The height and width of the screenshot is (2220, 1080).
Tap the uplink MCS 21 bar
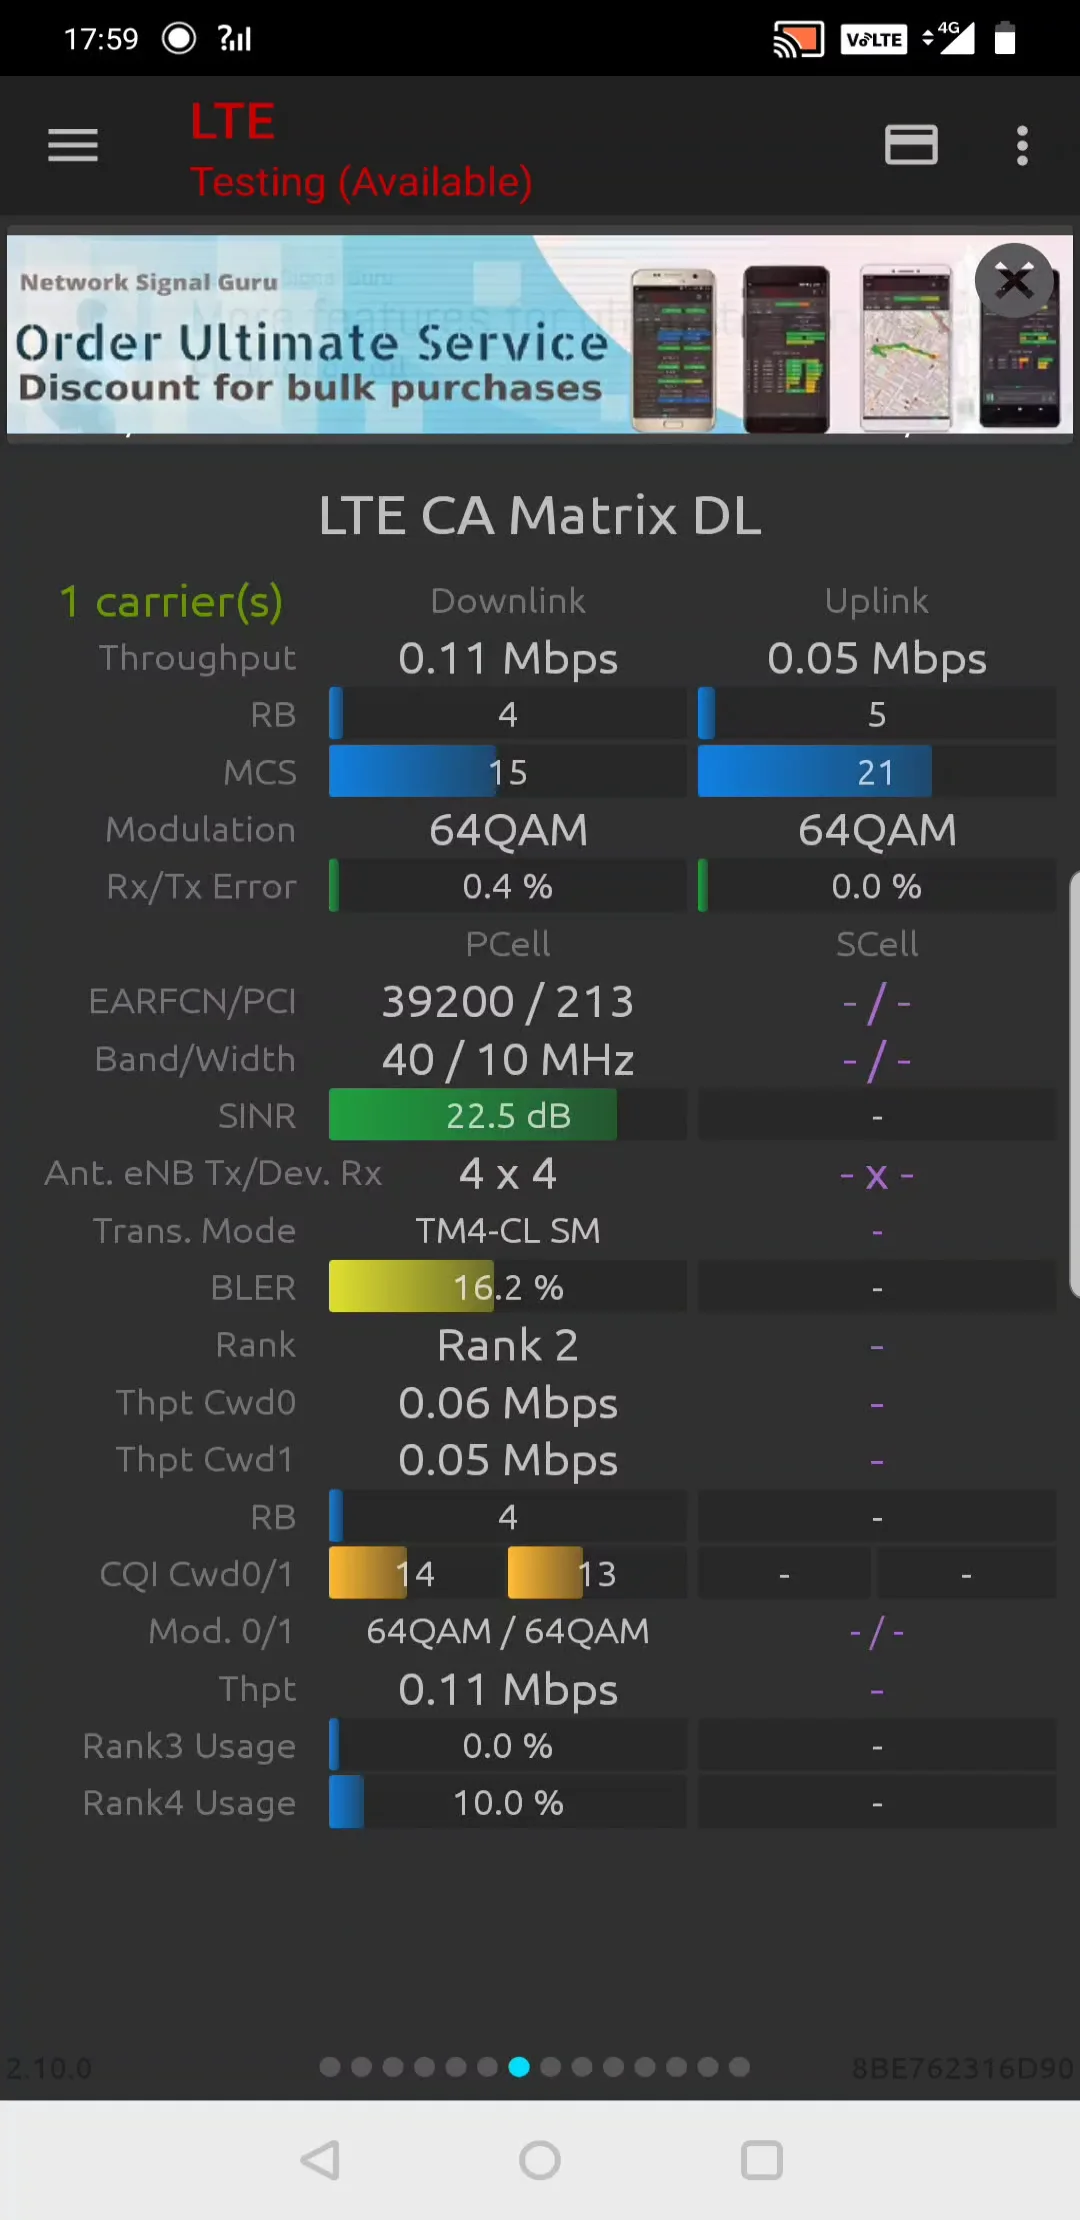tap(876, 771)
